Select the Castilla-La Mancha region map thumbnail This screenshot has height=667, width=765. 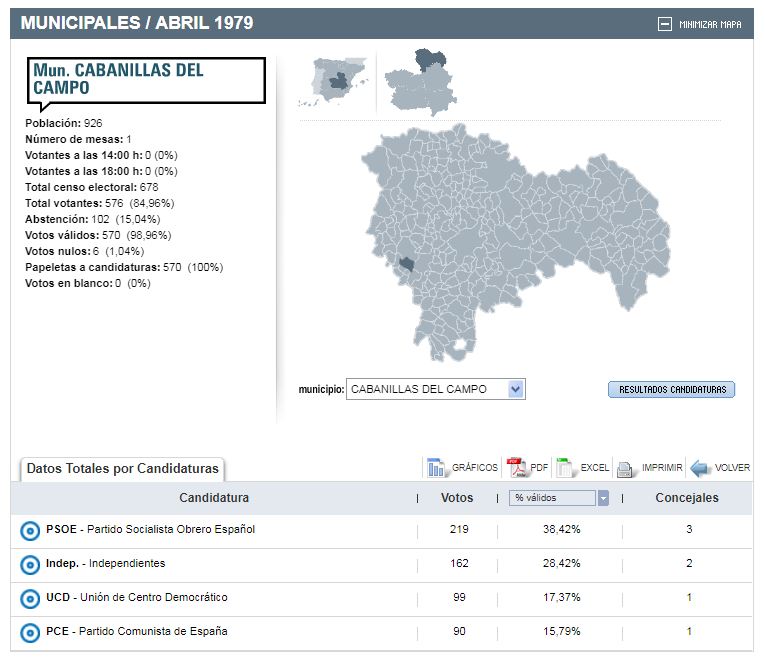pyautogui.click(x=420, y=82)
